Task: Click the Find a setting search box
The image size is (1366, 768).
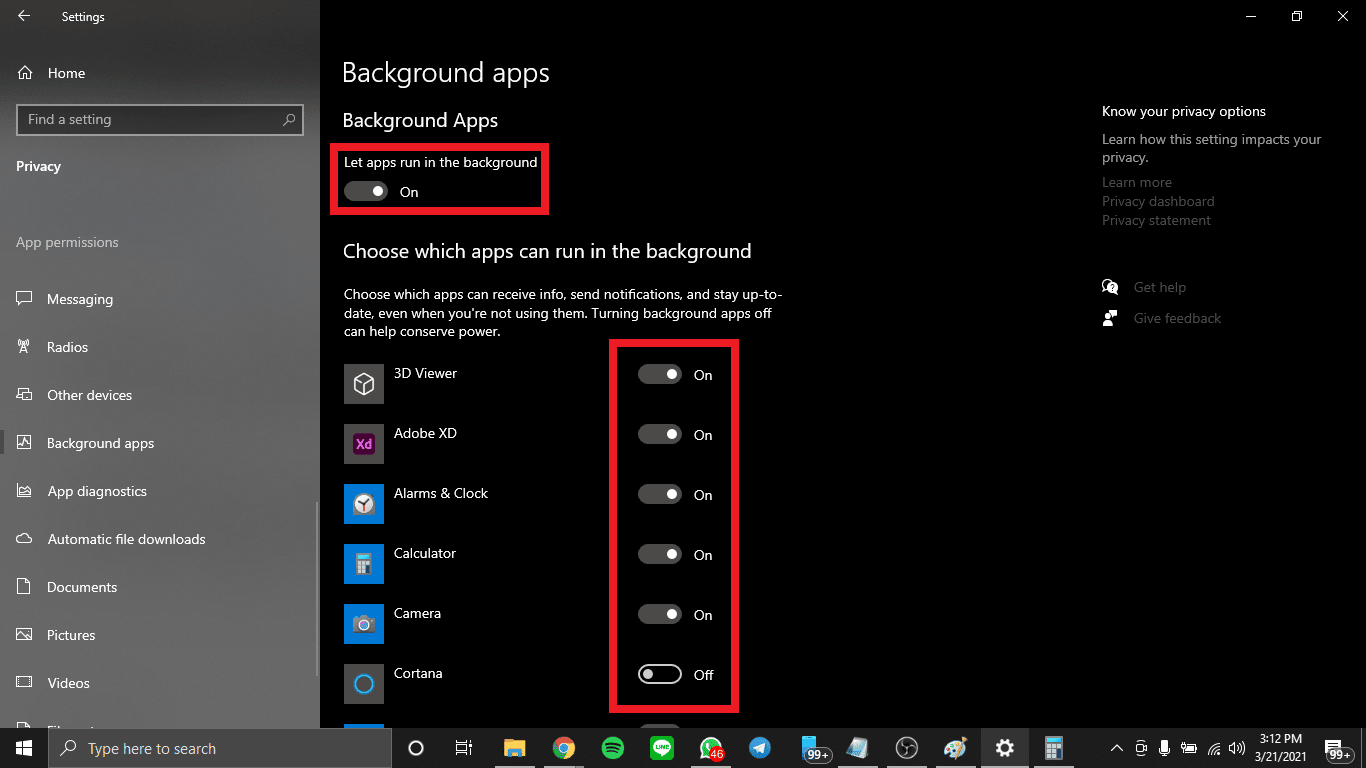Action: pos(160,120)
